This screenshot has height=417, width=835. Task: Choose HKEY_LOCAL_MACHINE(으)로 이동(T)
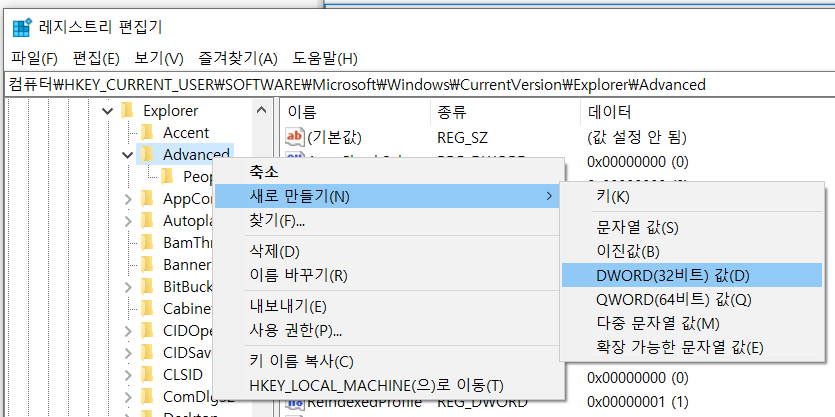coord(389,386)
